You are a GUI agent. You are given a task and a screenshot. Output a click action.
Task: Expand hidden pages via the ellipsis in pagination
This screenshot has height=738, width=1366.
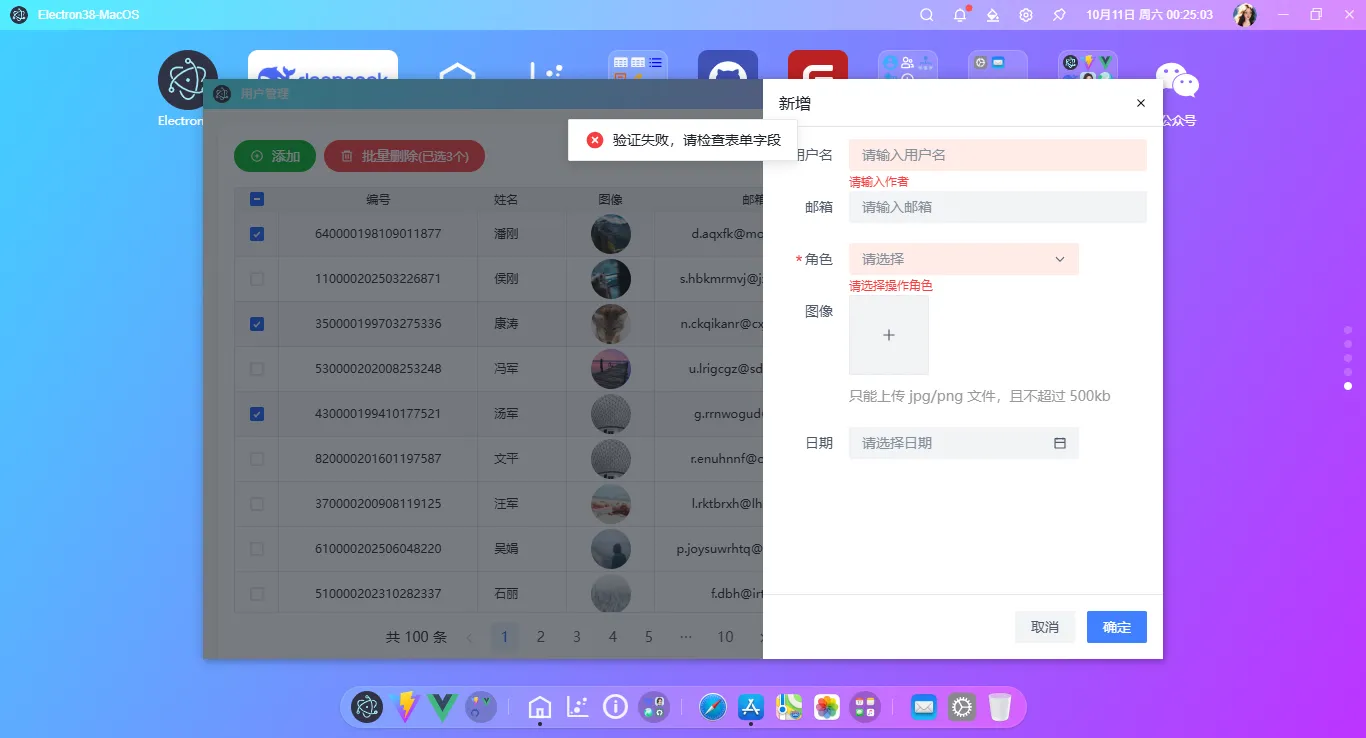685,636
